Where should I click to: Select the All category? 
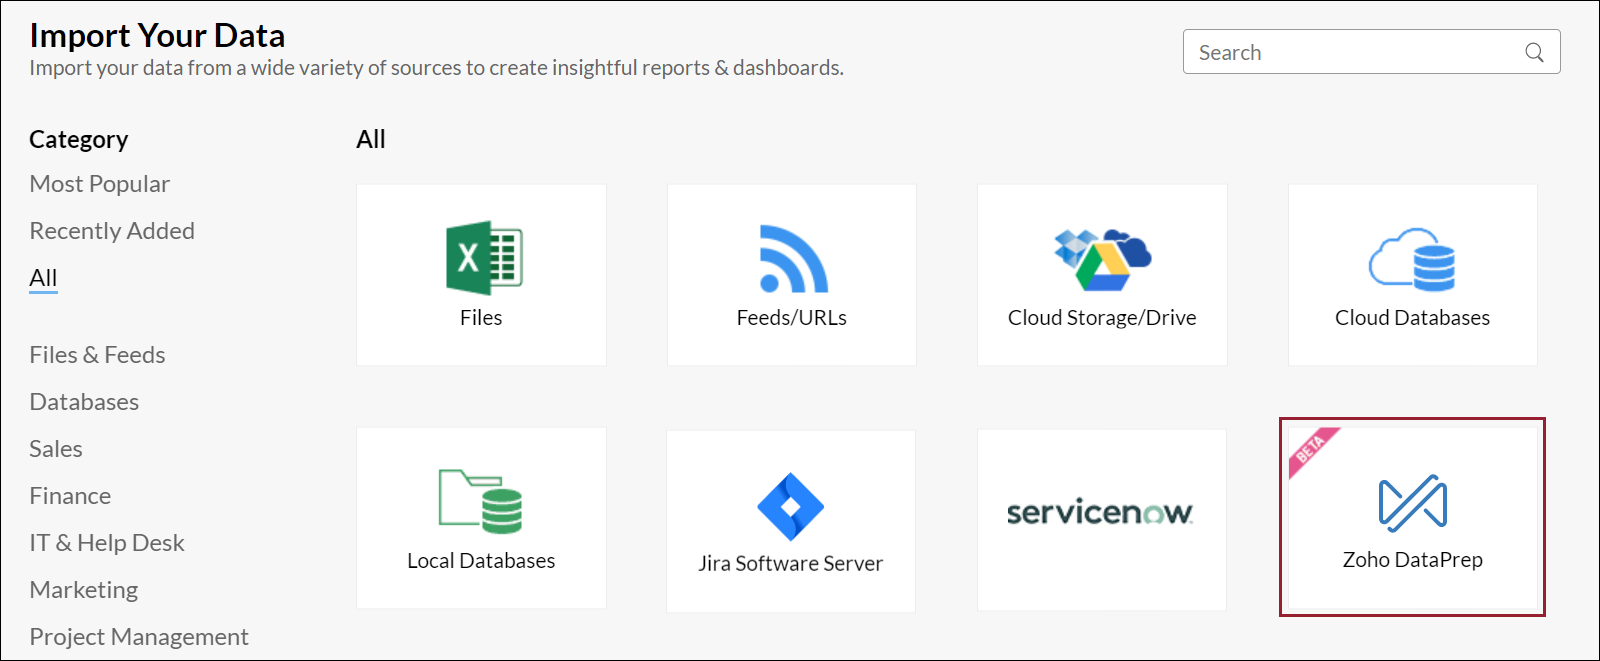43,277
